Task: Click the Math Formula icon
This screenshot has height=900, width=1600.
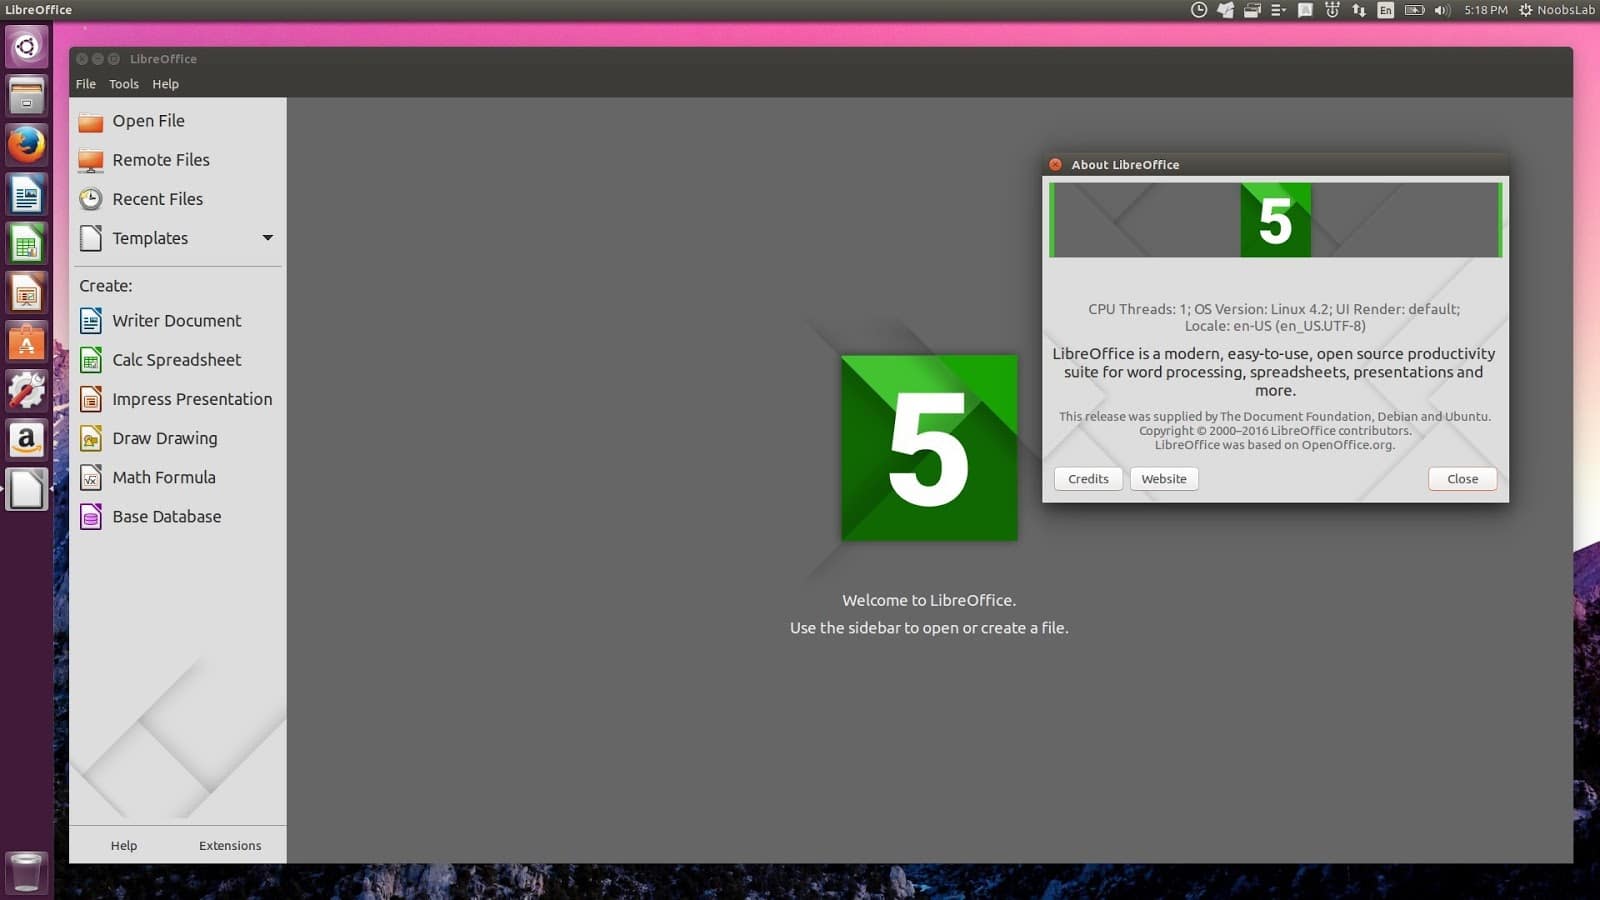Action: click(91, 477)
